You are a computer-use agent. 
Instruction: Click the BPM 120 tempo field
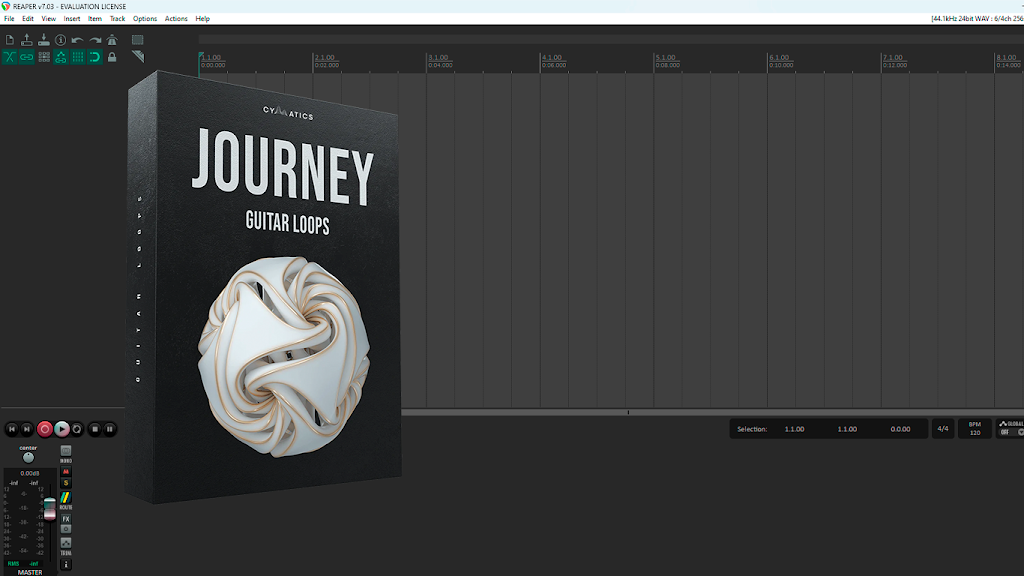974,428
